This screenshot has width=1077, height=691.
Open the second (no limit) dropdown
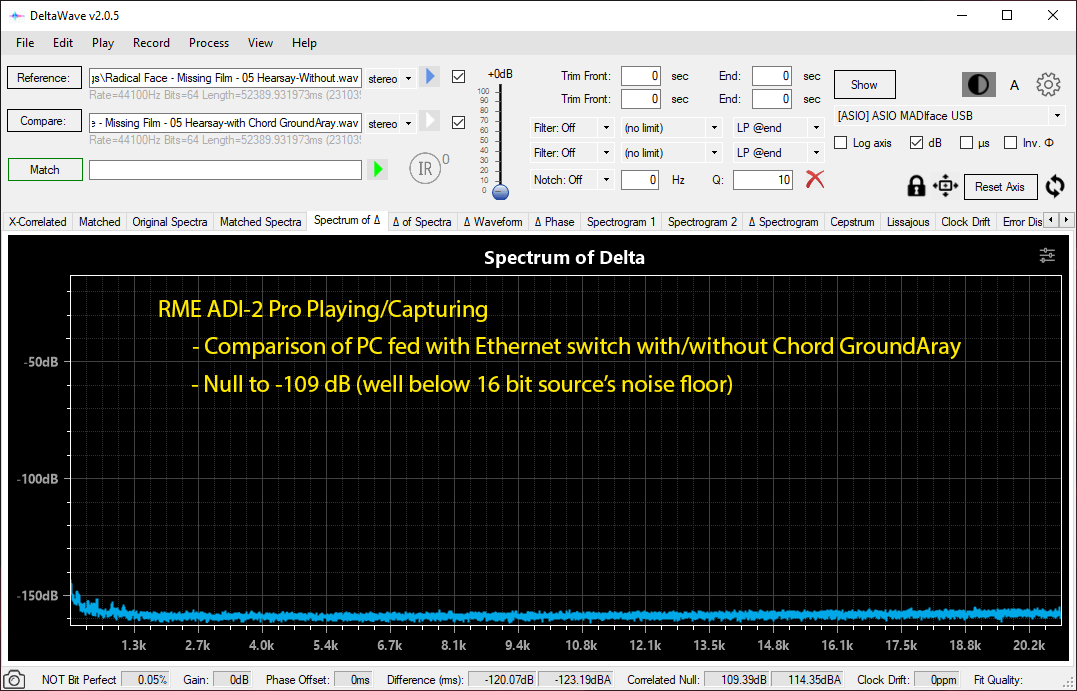pos(671,152)
